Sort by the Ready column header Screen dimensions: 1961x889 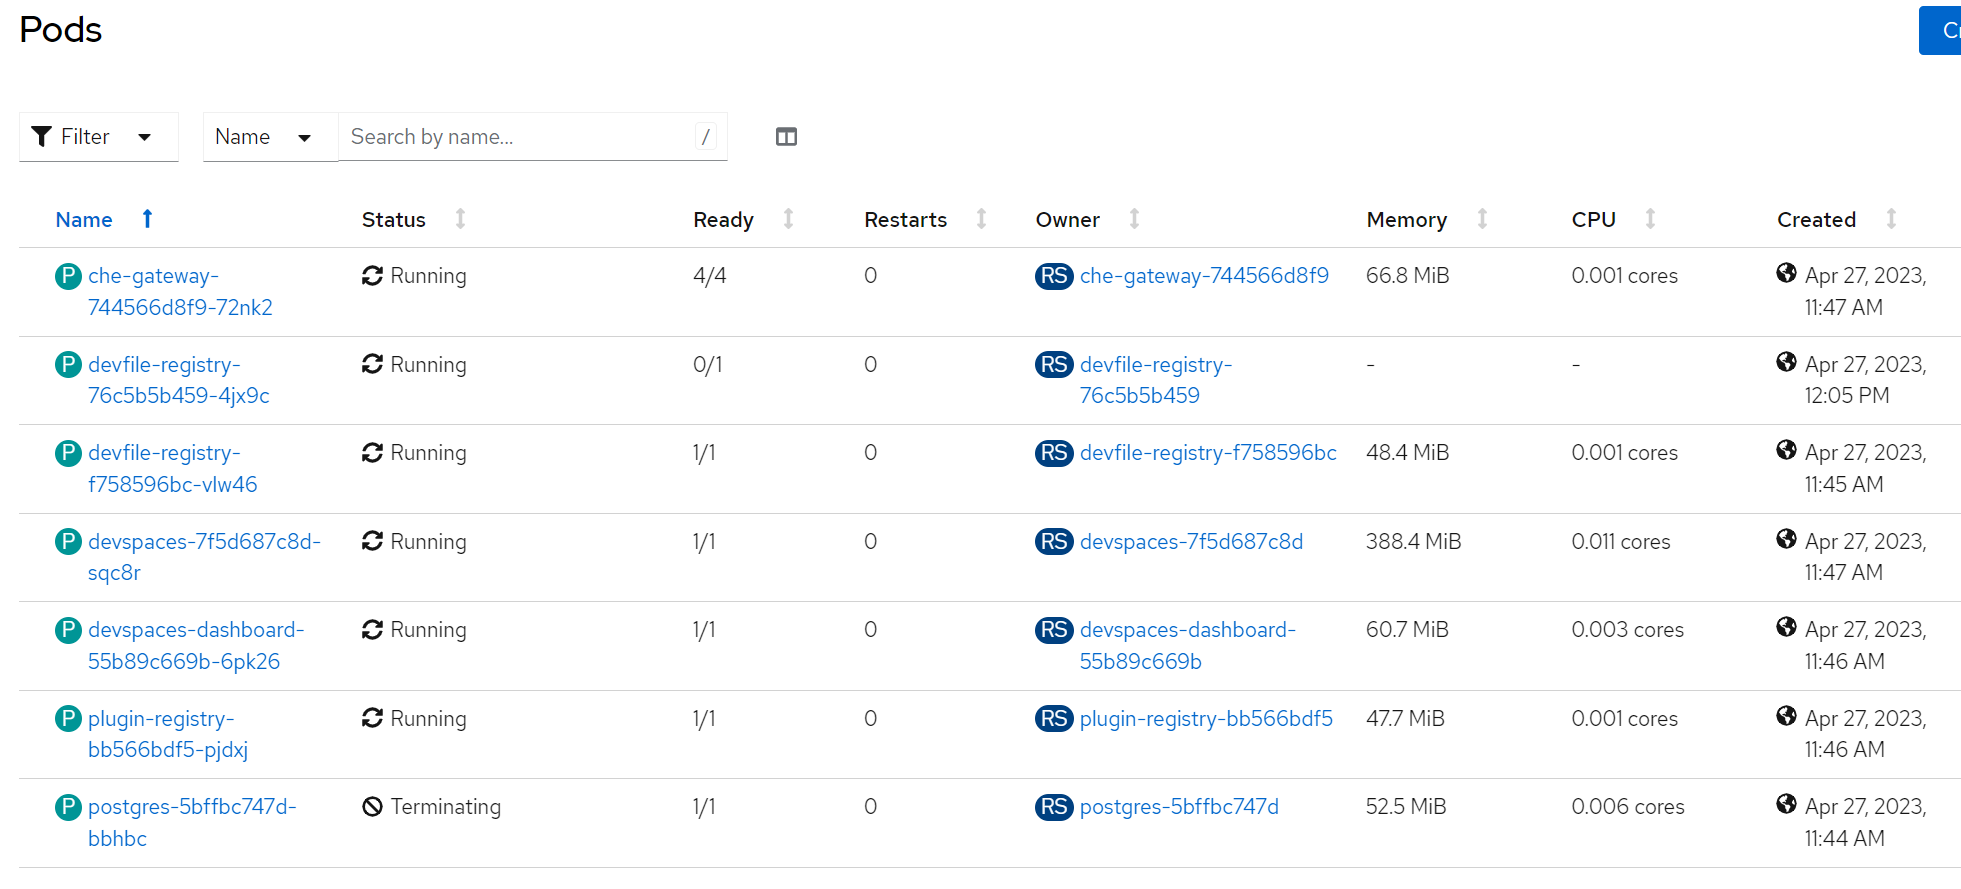coord(723,220)
